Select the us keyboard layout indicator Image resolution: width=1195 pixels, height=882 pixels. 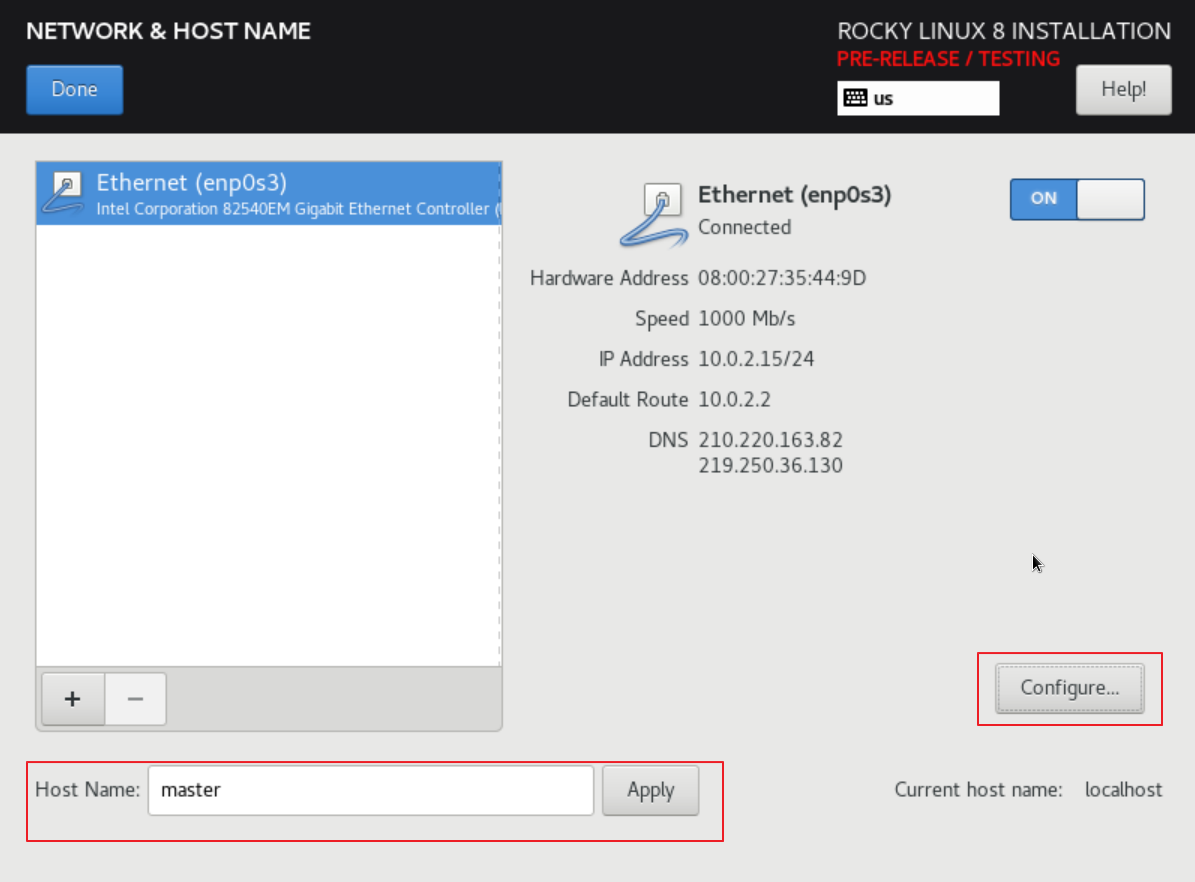point(918,98)
